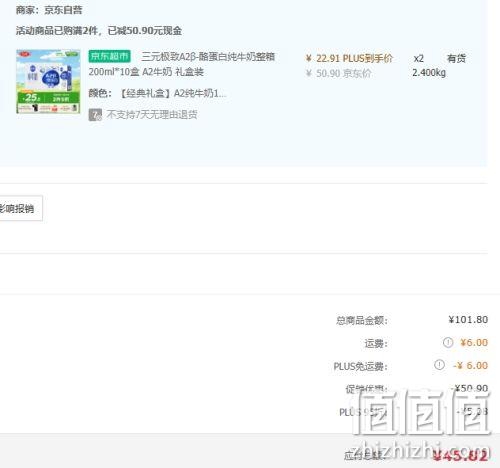Select the 应付总额 ¥45.82 total
Viewport: 500px width, 468px height.
click(460, 455)
